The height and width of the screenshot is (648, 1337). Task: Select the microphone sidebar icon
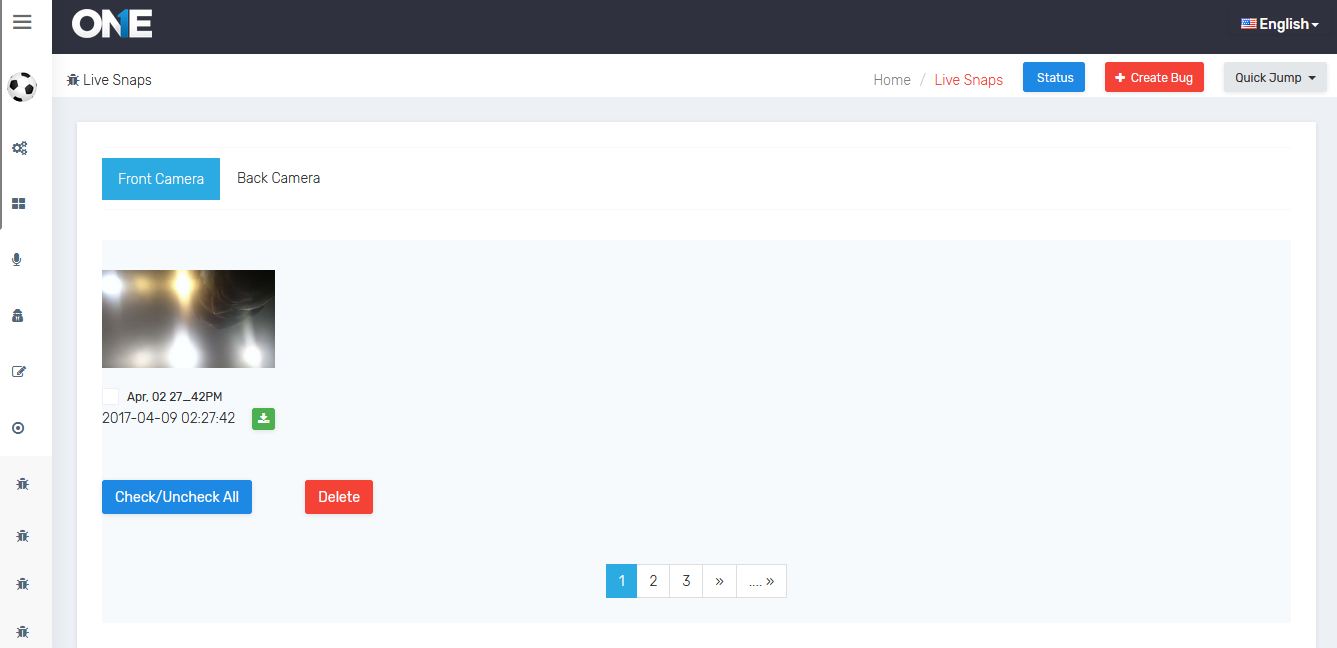tap(17, 260)
